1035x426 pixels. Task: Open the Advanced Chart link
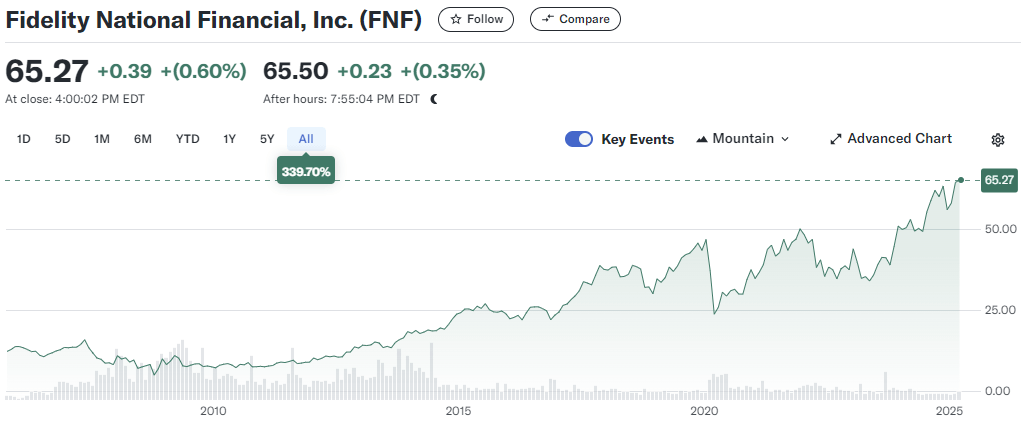tap(890, 139)
